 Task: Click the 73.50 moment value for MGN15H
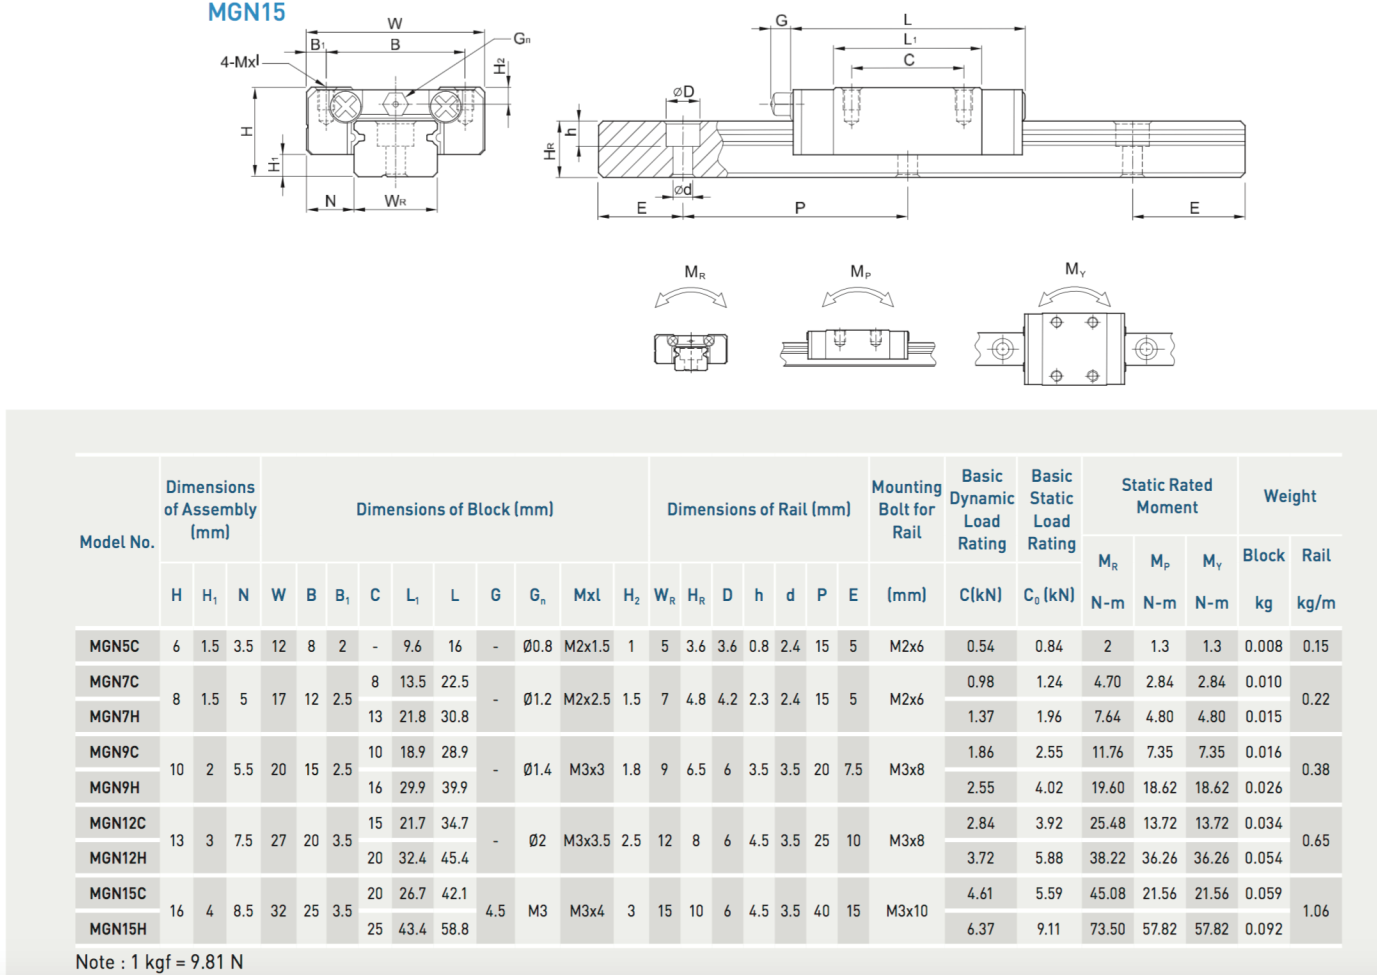point(1108,929)
